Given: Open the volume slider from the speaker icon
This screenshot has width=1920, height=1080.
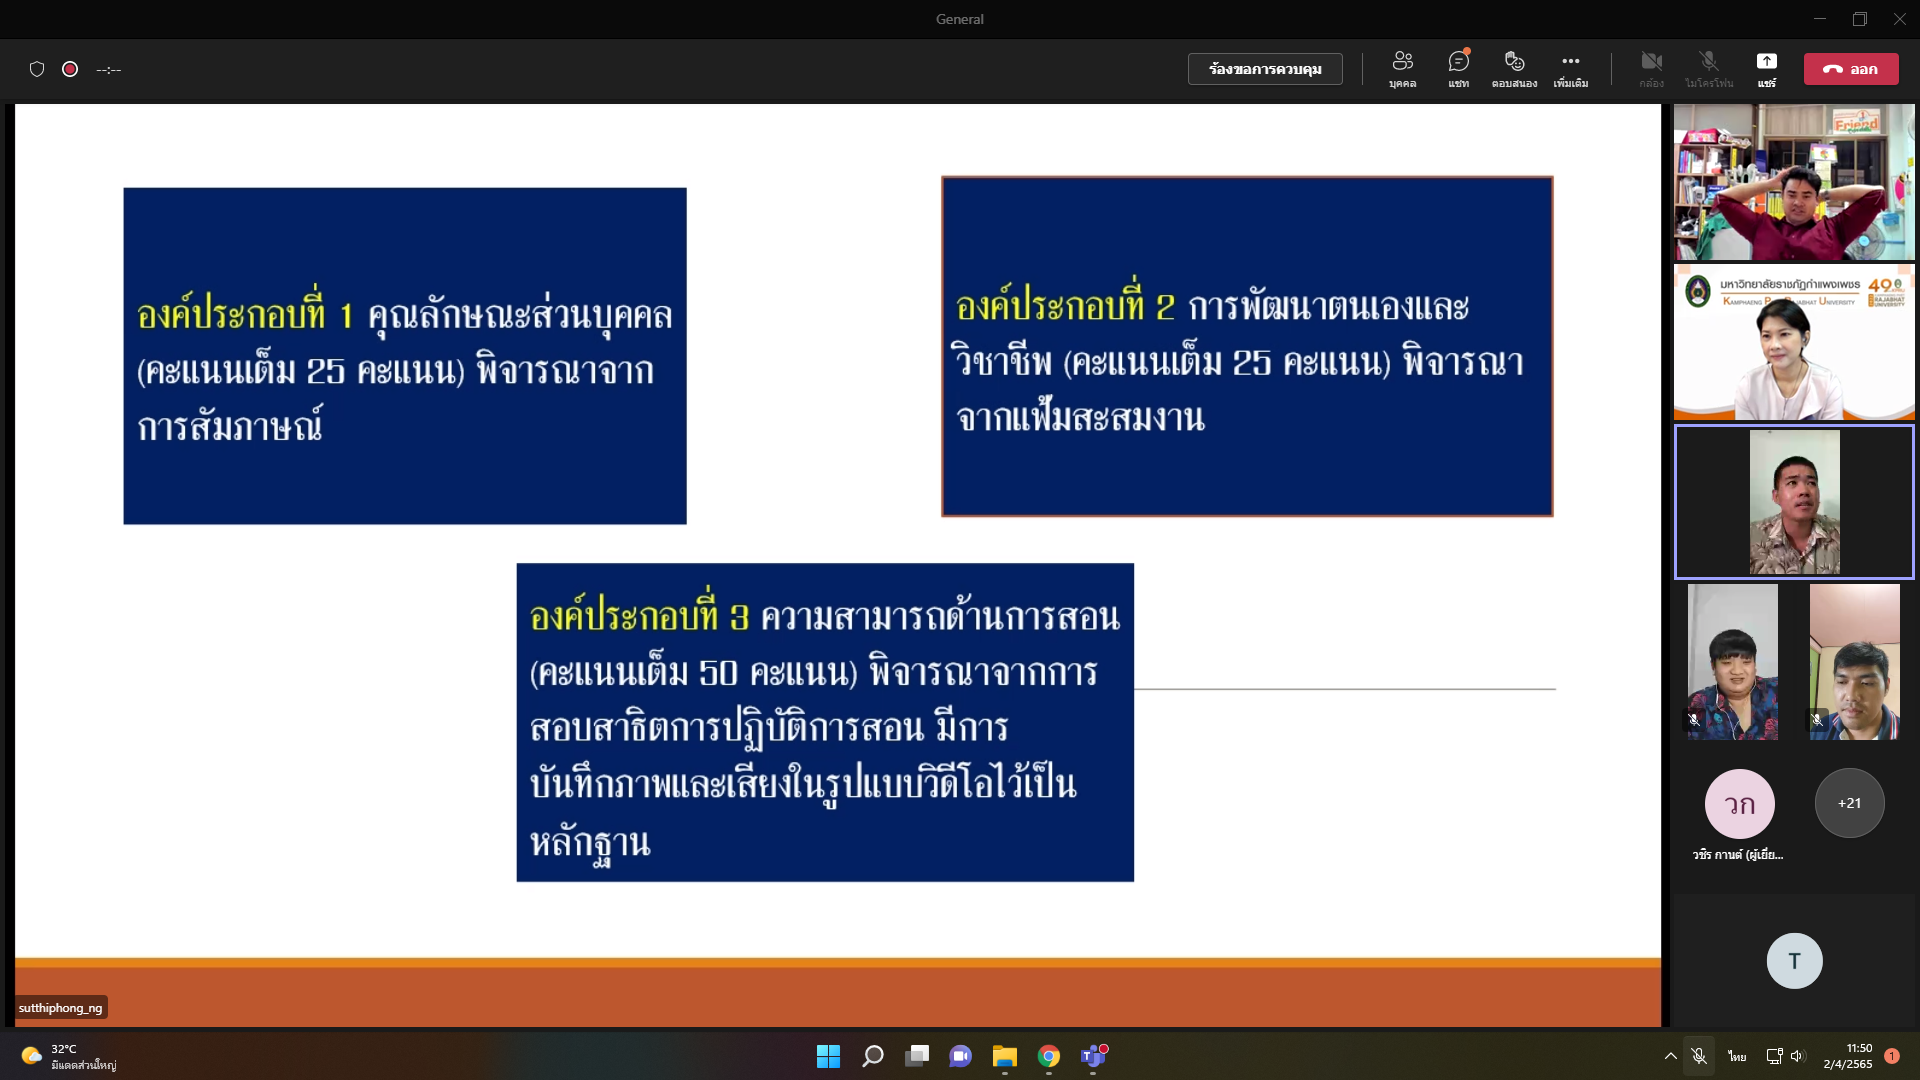Looking at the screenshot, I should pos(1799,1056).
